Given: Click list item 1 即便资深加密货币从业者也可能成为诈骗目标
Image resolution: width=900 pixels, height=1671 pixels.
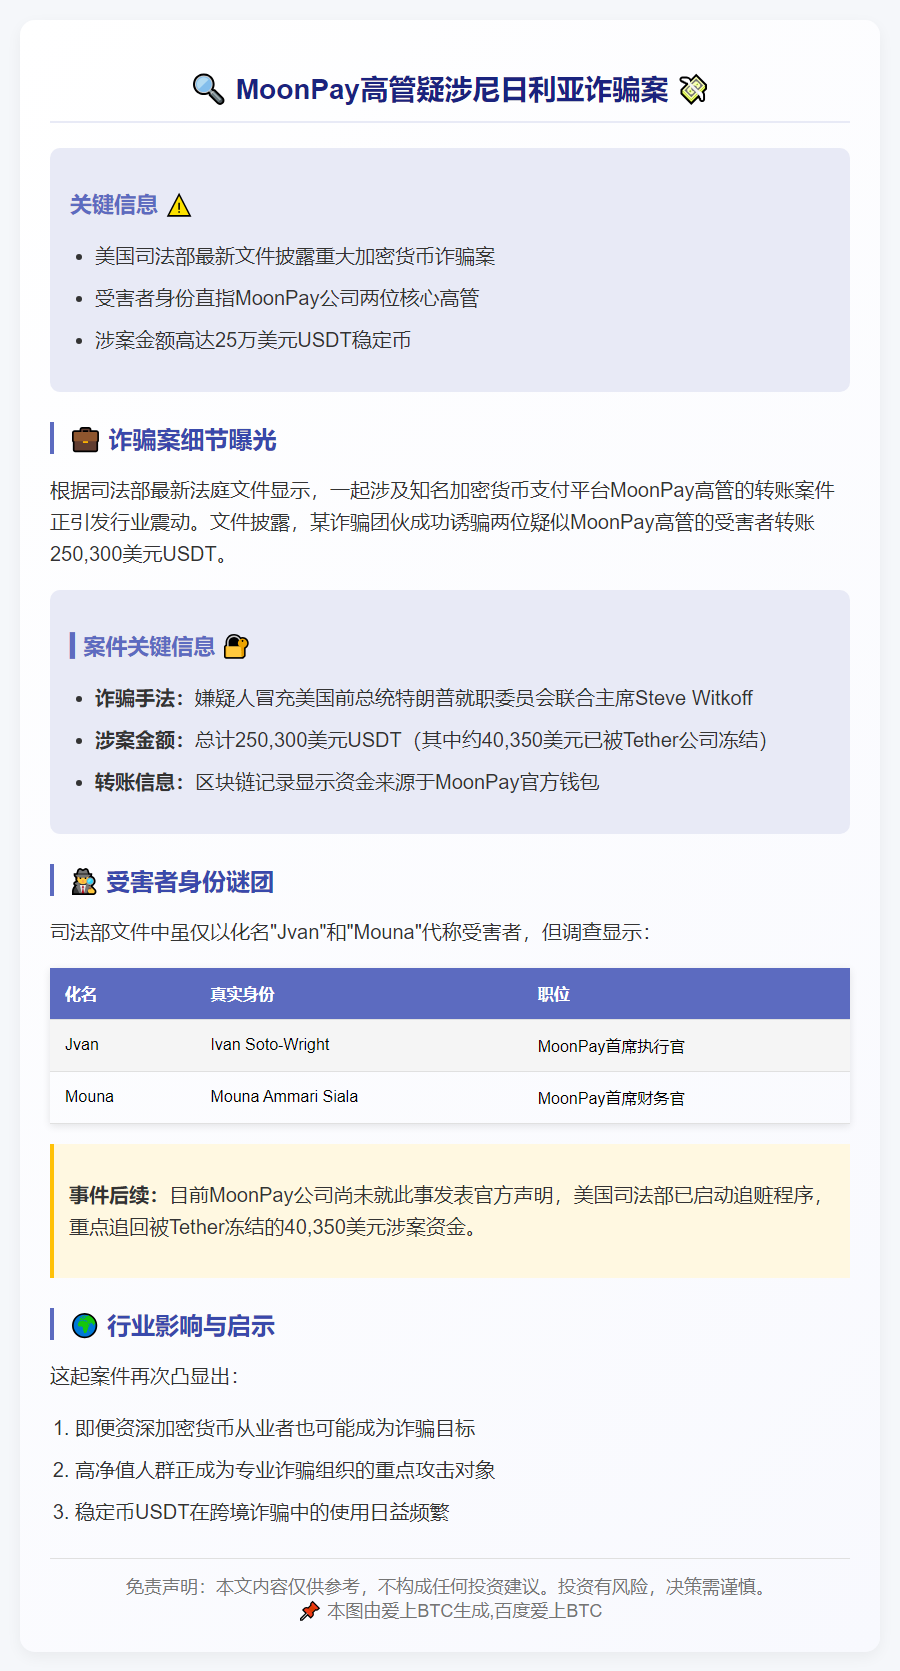Looking at the screenshot, I should [x=275, y=1428].
